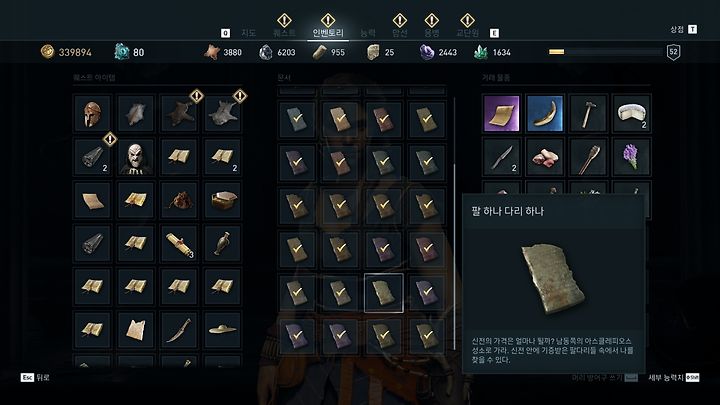This screenshot has width=720, height=405.
Task: Open the 인벤토리 tab
Action: (328, 33)
